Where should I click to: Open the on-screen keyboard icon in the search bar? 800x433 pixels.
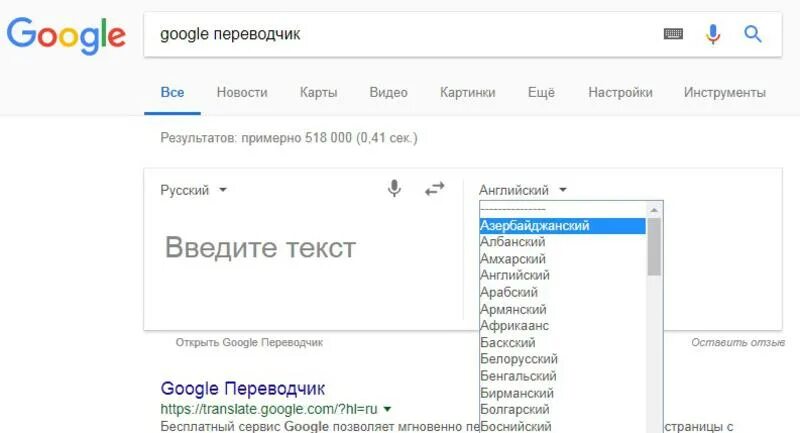pos(673,34)
